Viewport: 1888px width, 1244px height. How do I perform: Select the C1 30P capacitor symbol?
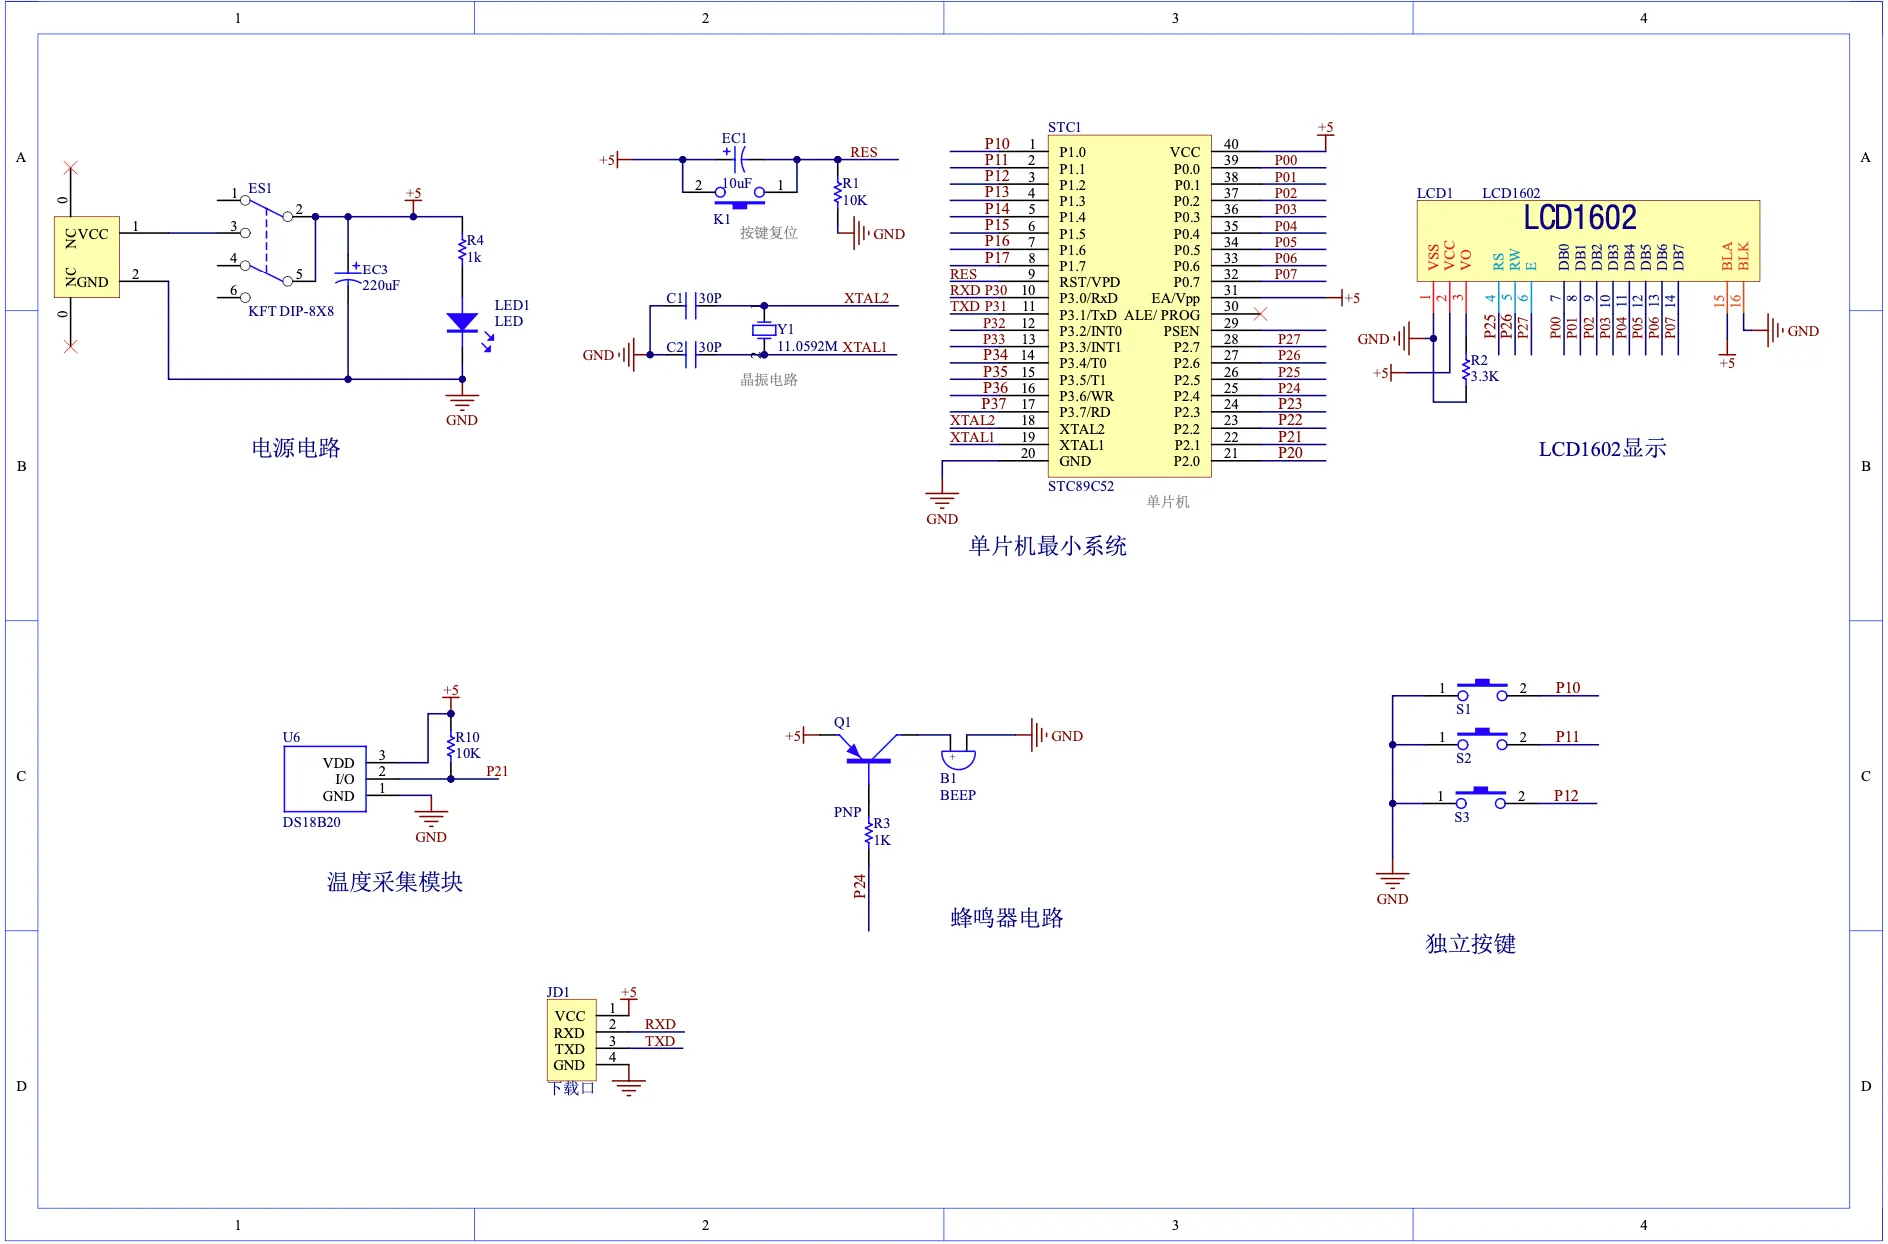pos(689,305)
